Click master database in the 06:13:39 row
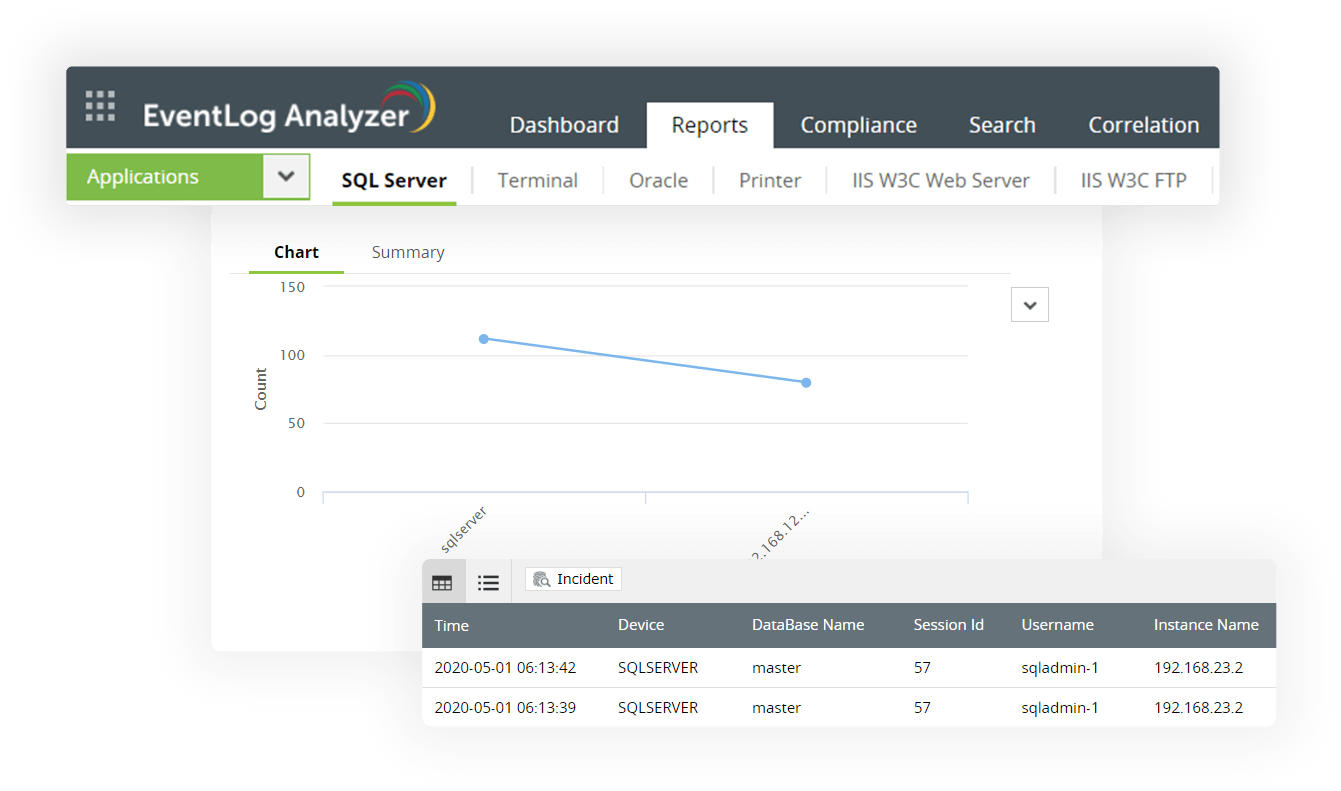Image resolution: width=1341 pixels, height=791 pixels. (x=777, y=708)
